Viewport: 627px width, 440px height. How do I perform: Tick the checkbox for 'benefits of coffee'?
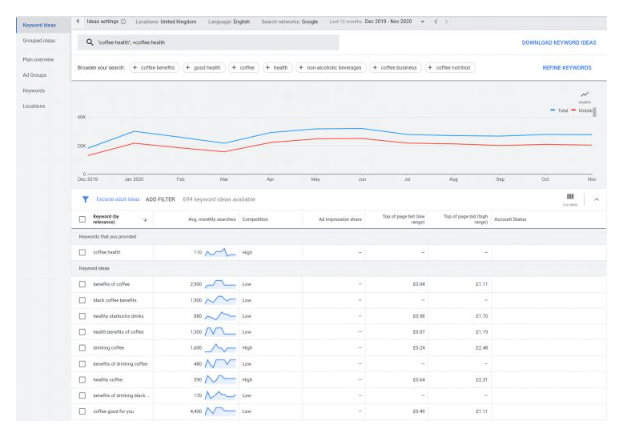coord(82,285)
